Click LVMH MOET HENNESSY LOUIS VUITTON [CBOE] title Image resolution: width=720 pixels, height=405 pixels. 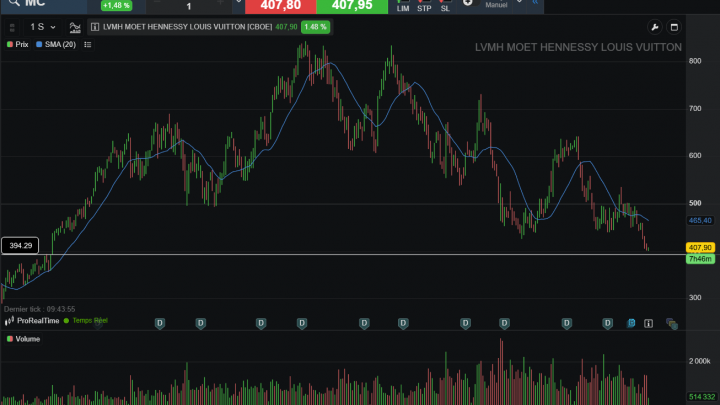pos(187,27)
